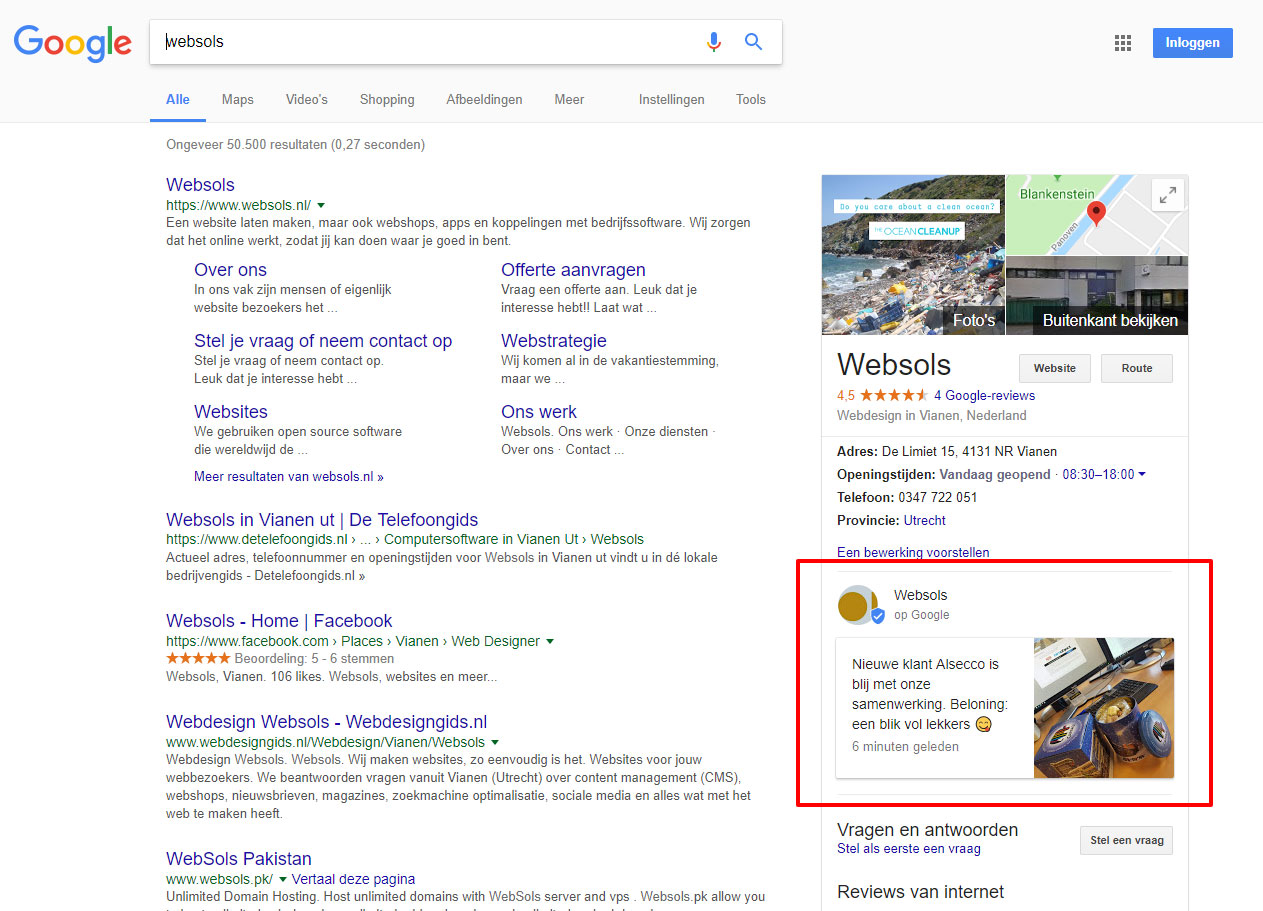Click Stel als eerste een vraag

click(x=909, y=849)
